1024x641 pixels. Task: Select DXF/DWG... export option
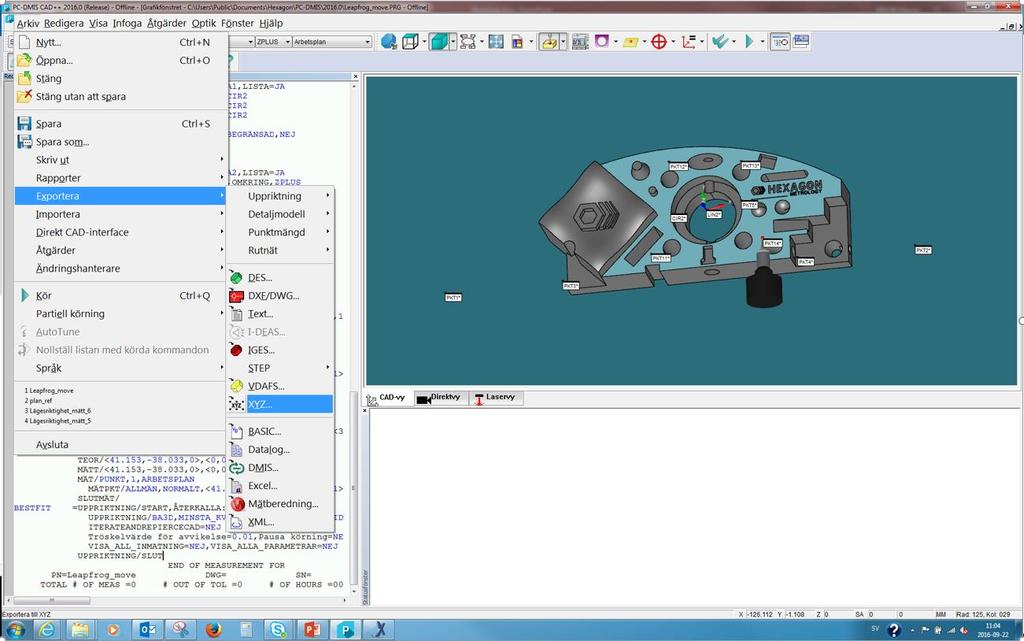tap(281, 296)
